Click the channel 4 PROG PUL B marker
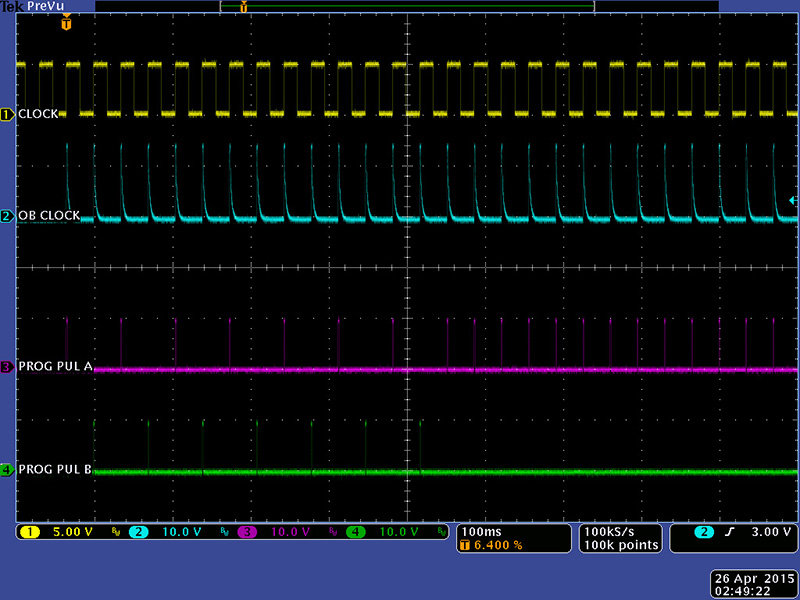The image size is (800, 600). [8, 469]
